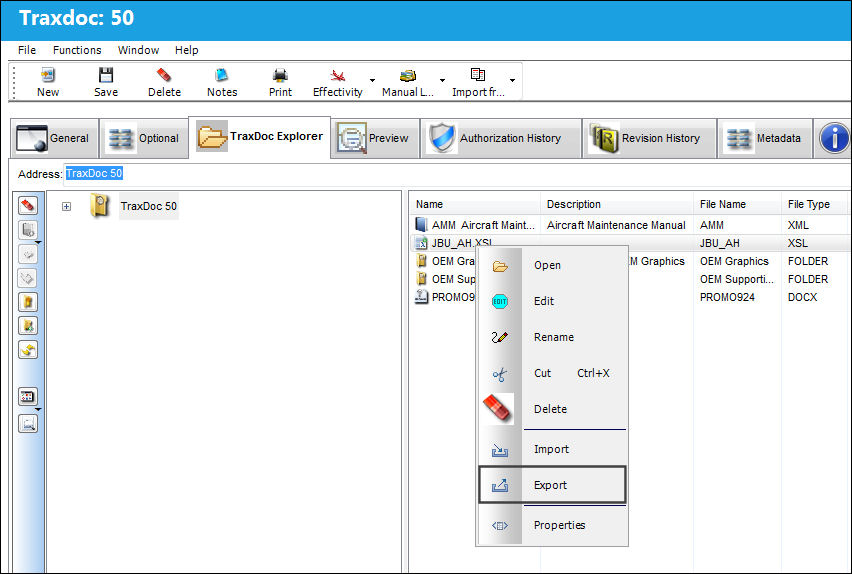Click the Save floppy disk icon
This screenshot has width=852, height=574.
click(x=106, y=74)
